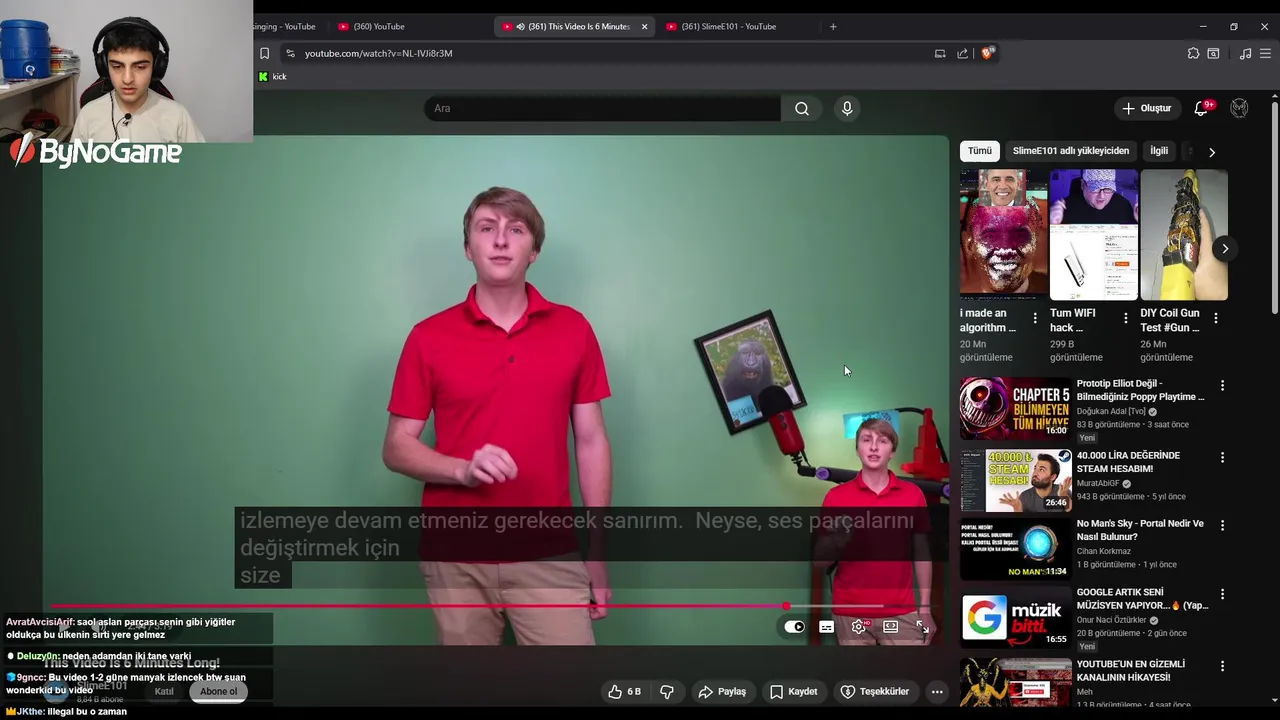Image resolution: width=1280 pixels, height=720 pixels.
Task: Open the 'Cihan Korkmaz' channel name
Action: click(x=1106, y=551)
